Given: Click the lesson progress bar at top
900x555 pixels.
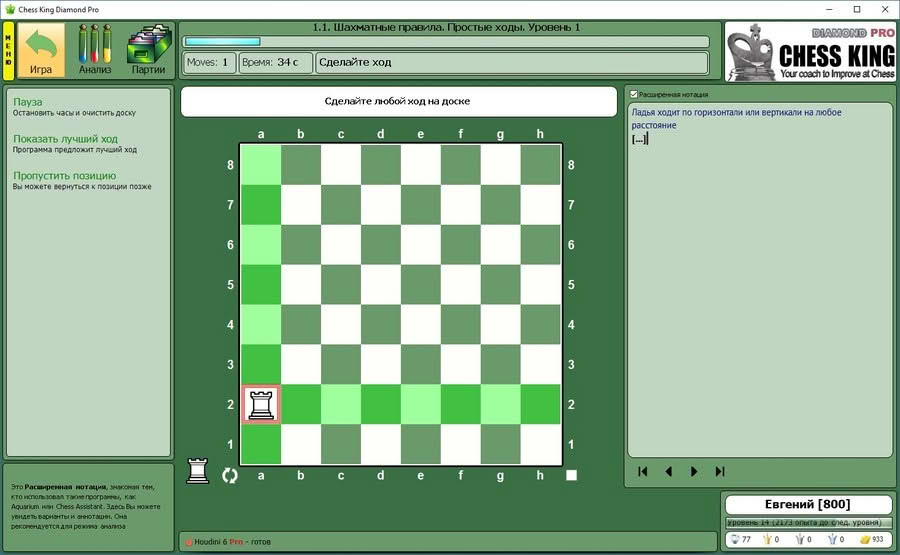Looking at the screenshot, I should (x=445, y=42).
